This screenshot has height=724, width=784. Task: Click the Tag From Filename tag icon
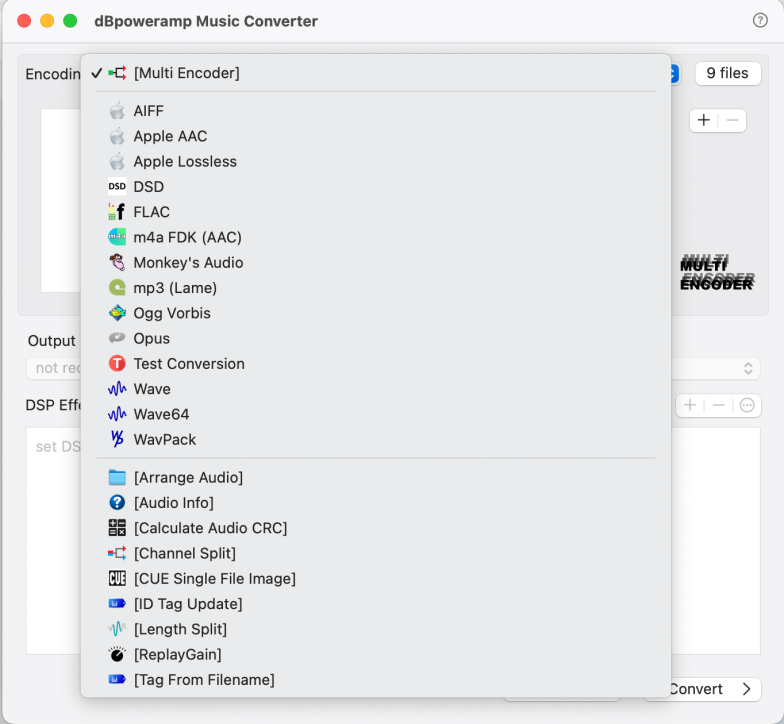(117, 680)
